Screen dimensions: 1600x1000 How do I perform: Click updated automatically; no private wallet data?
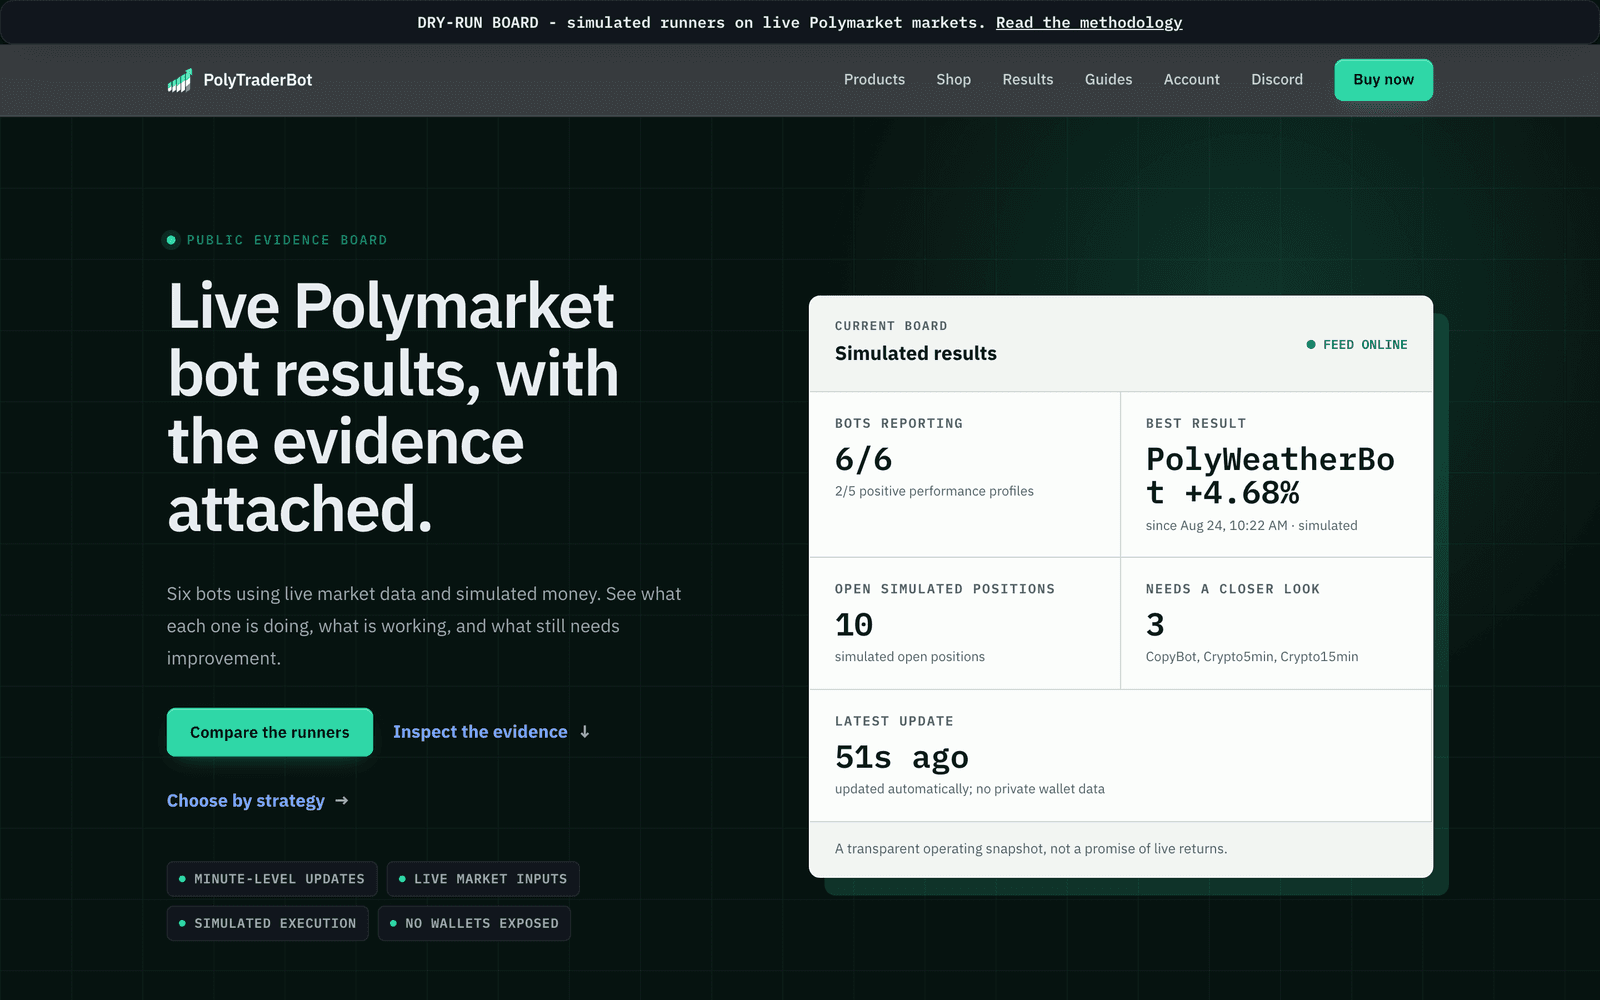pos(970,789)
